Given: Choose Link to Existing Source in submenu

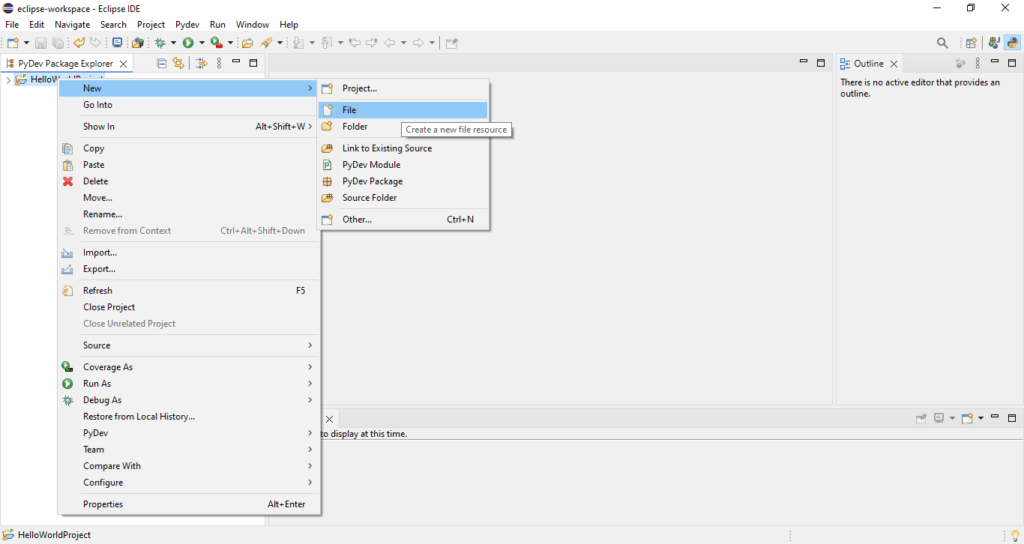Looking at the screenshot, I should click(x=403, y=148).
